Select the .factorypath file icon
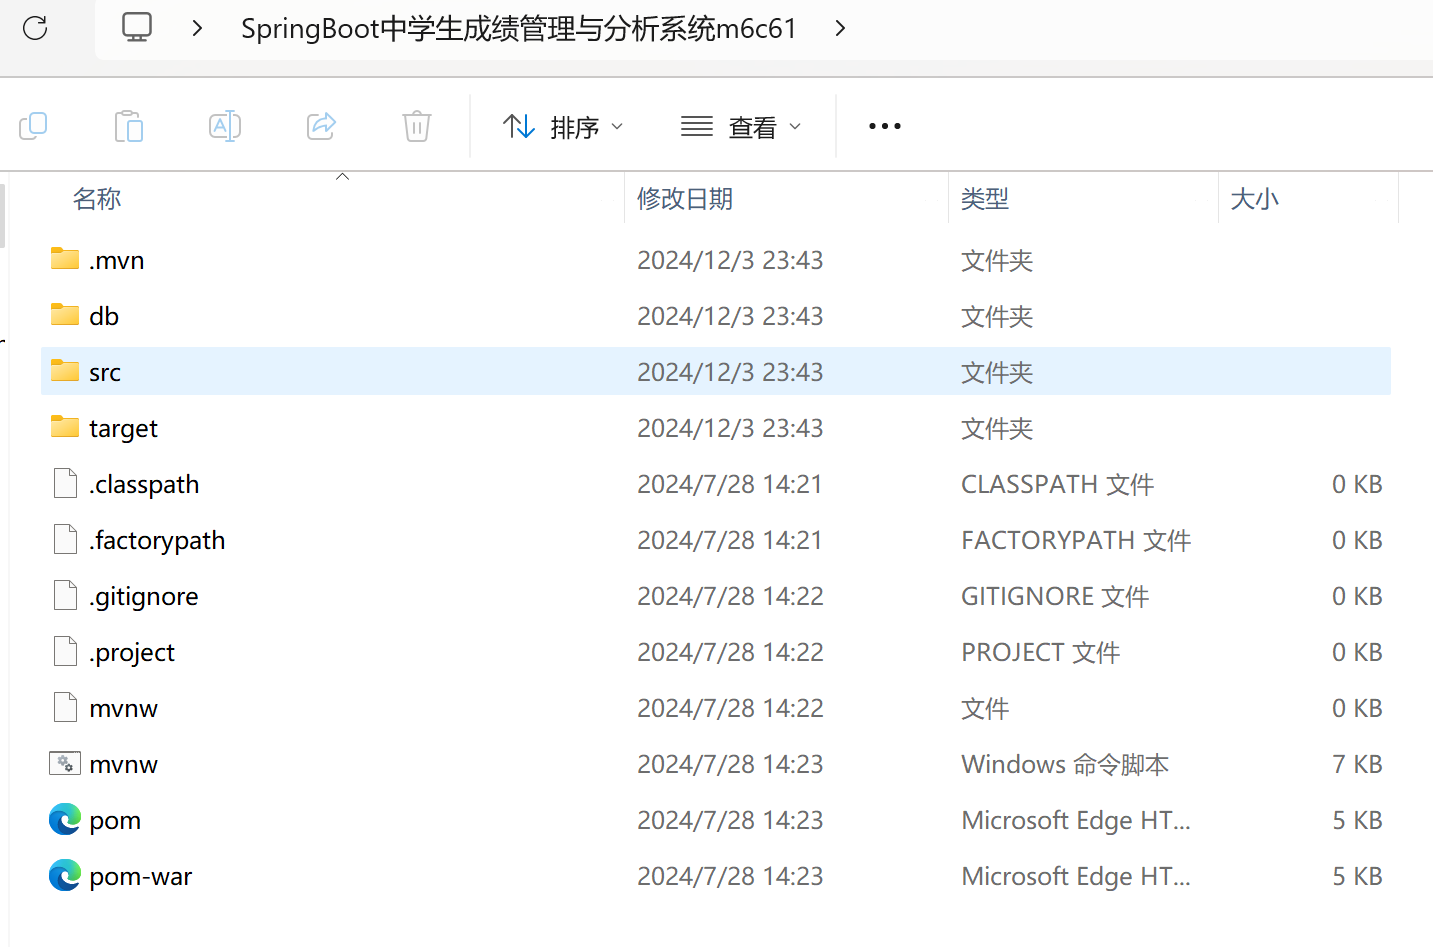Screen dimensions: 1433x947 (x=65, y=539)
